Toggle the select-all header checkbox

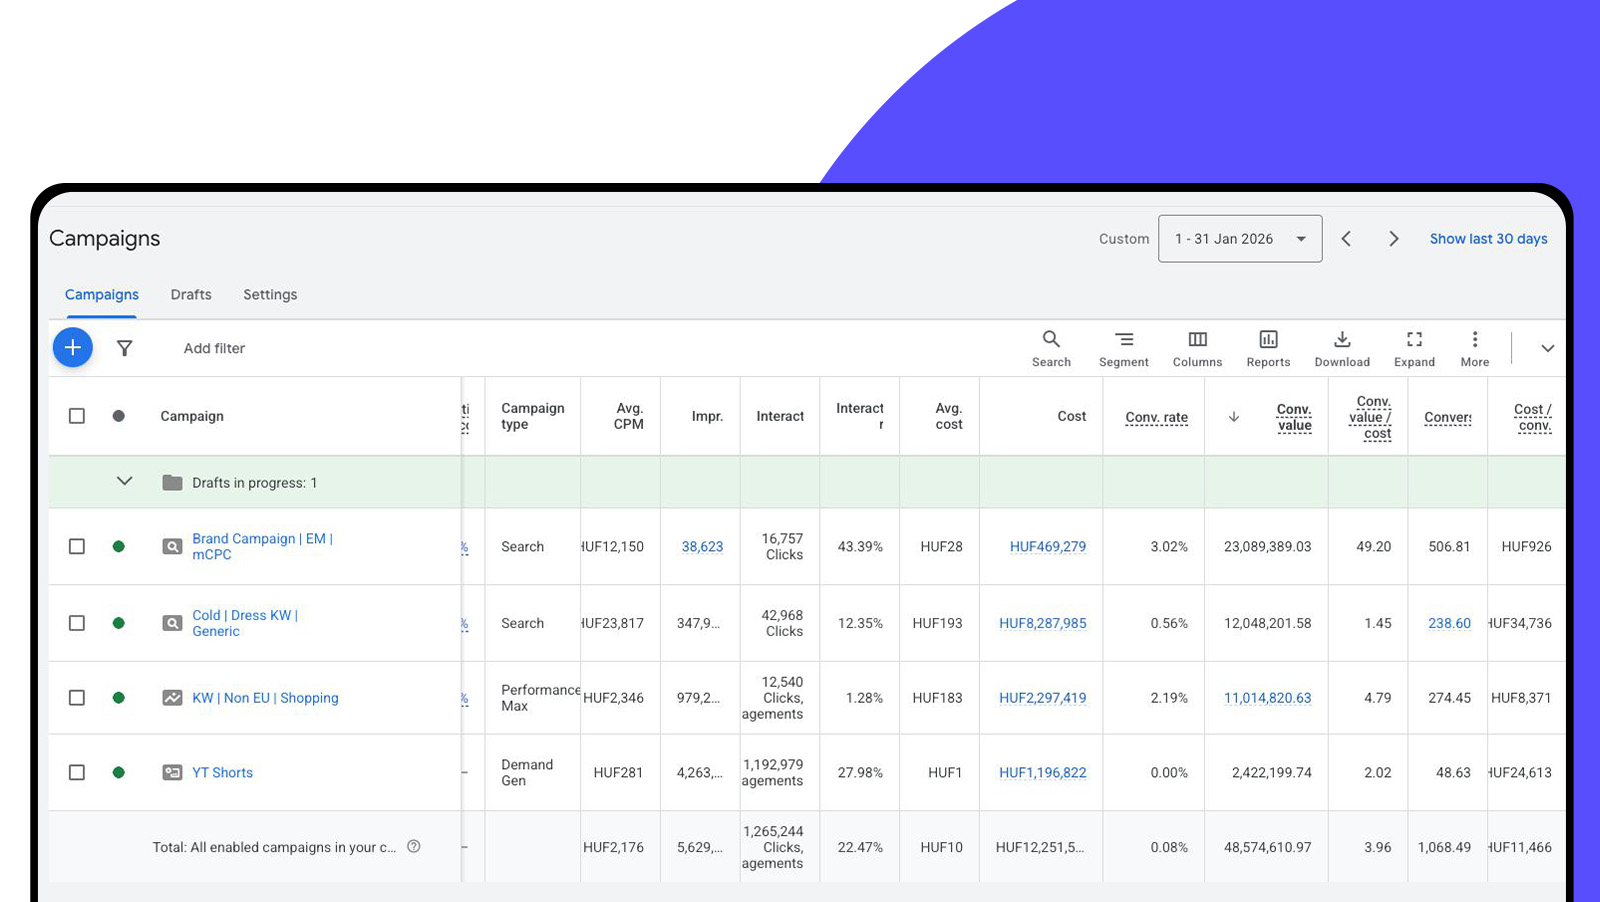[x=77, y=416]
